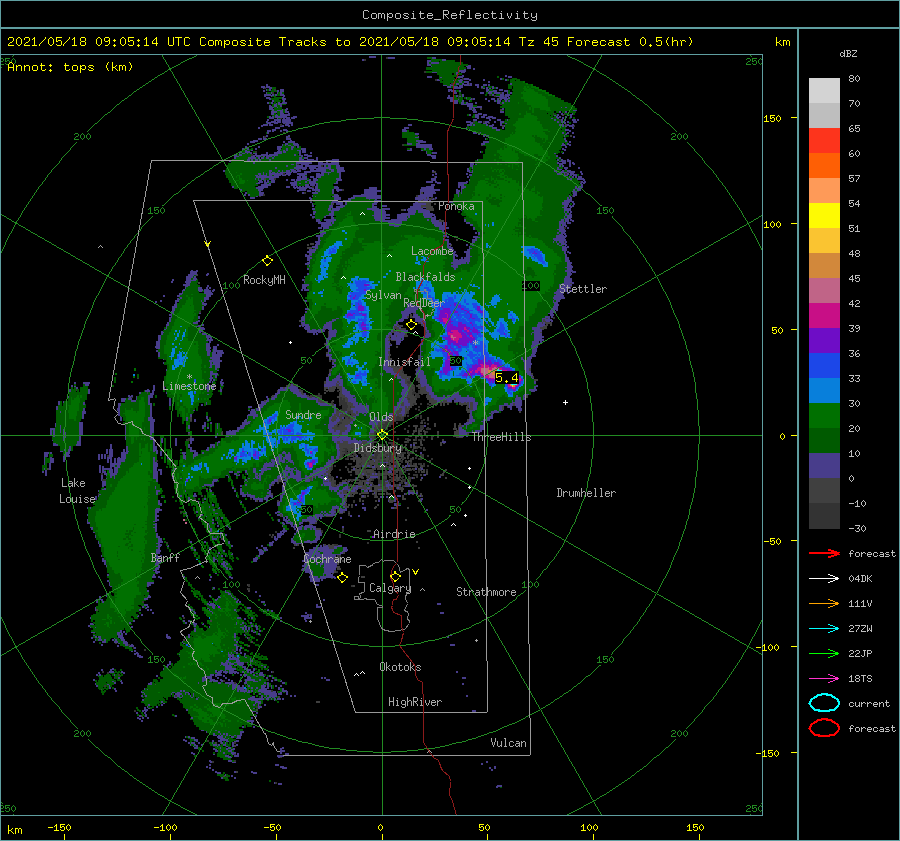Screen dimensions: 900x841
Task: Select the yellow diamond marker above Calgary
Action: point(395,576)
